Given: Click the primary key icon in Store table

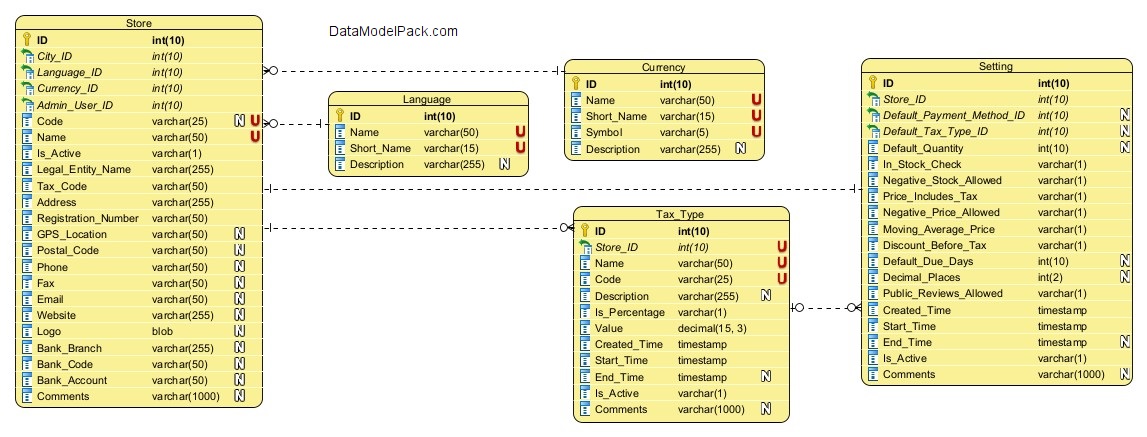Looking at the screenshot, I should [26, 40].
